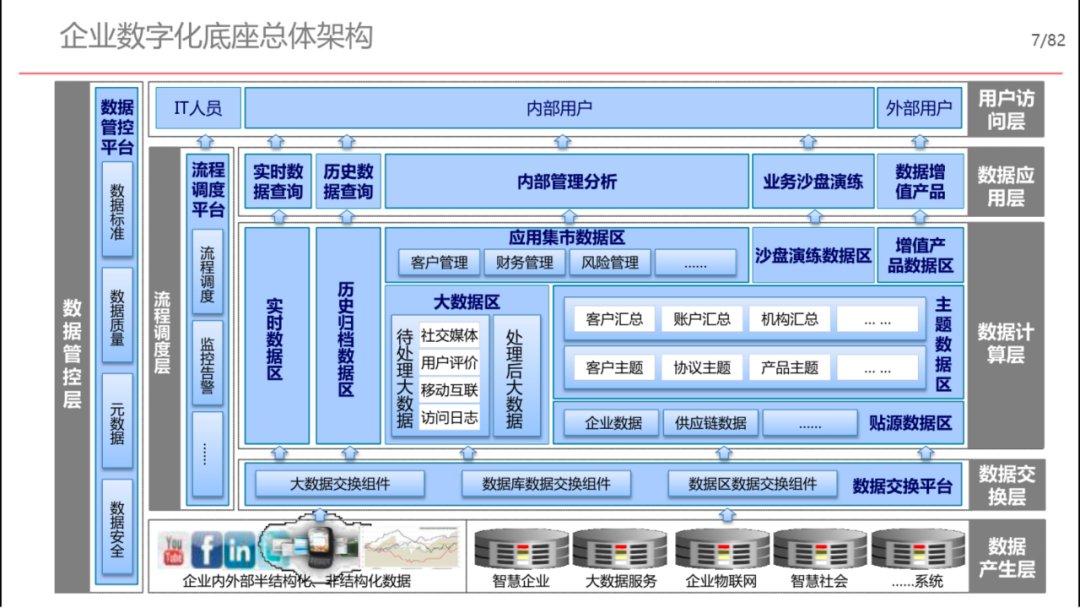Screen dimensions: 1080x608
Task: Click the Facebook icon
Action: [206, 549]
